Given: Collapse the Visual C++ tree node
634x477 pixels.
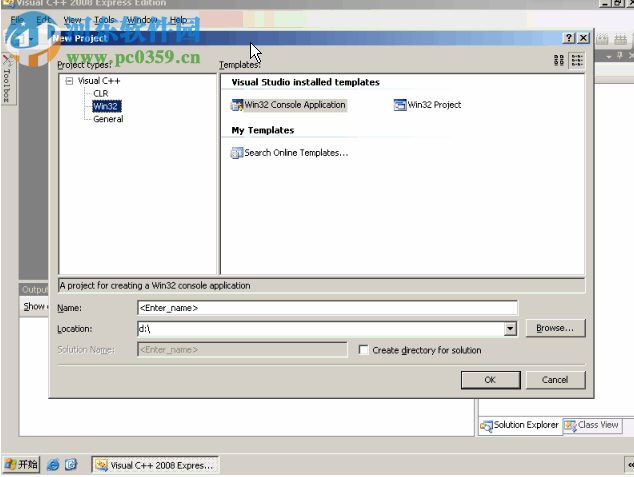Looking at the screenshot, I should [69, 81].
